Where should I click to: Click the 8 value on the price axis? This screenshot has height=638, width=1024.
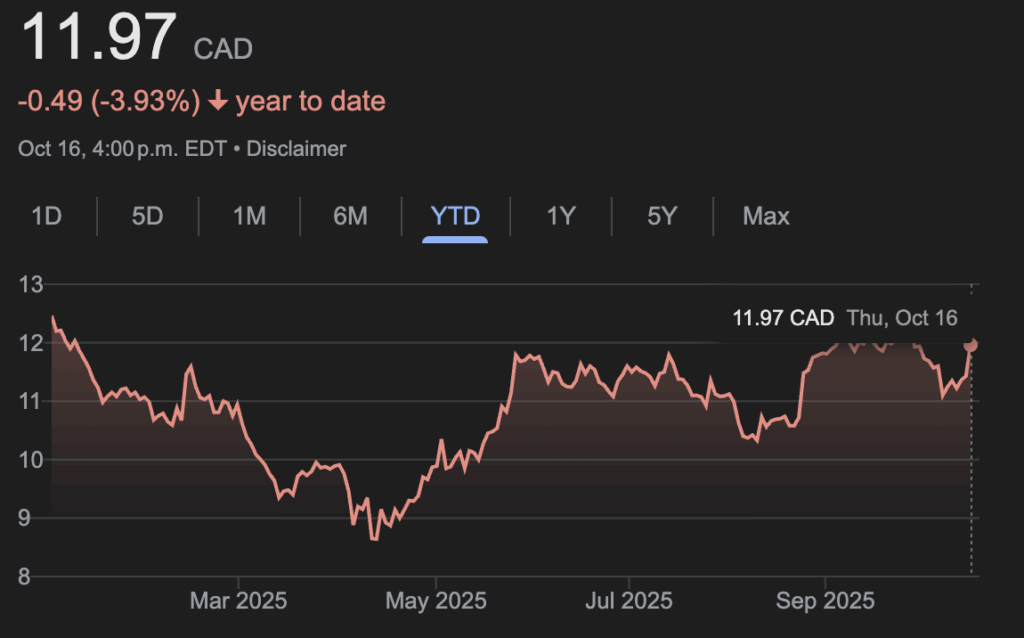[x=25, y=577]
